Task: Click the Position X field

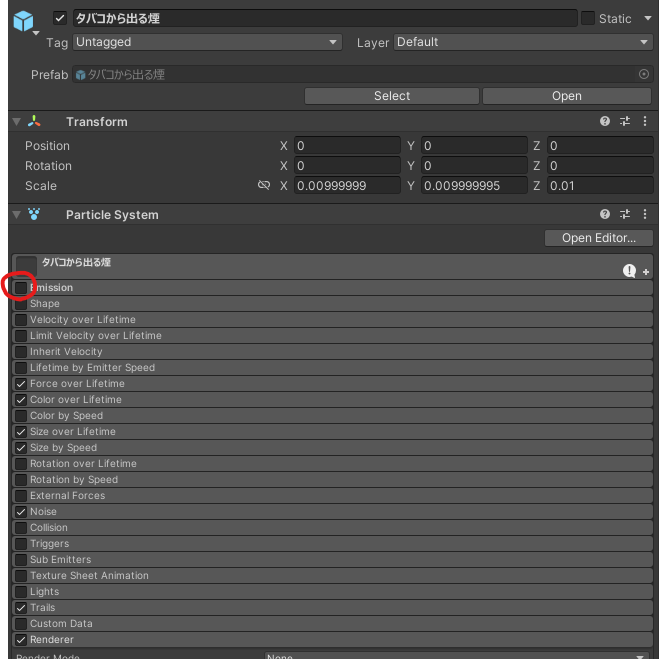Action: pos(347,145)
